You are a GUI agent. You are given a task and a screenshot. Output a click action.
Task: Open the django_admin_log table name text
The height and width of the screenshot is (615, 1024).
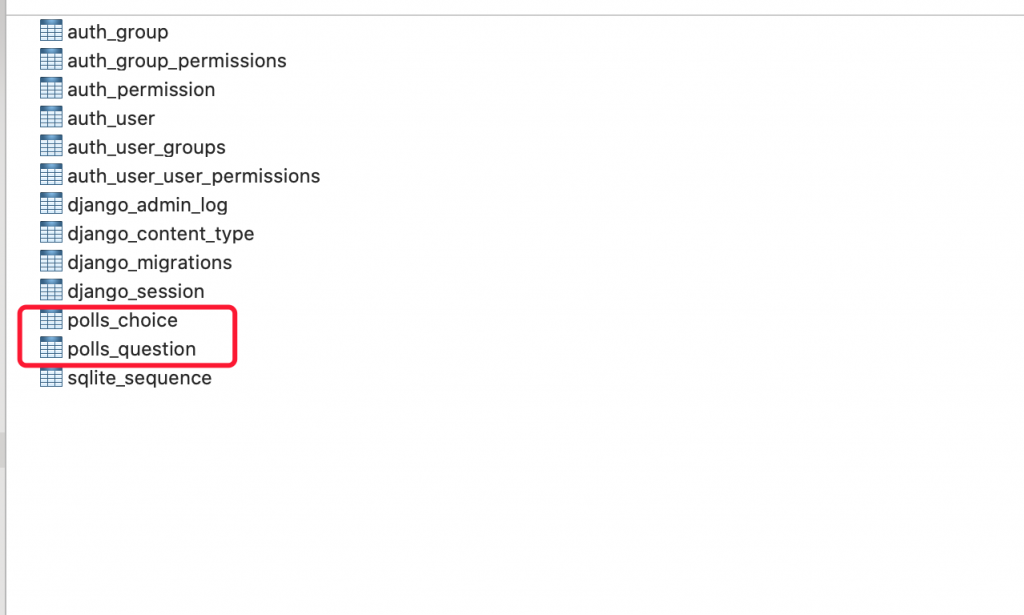click(147, 205)
